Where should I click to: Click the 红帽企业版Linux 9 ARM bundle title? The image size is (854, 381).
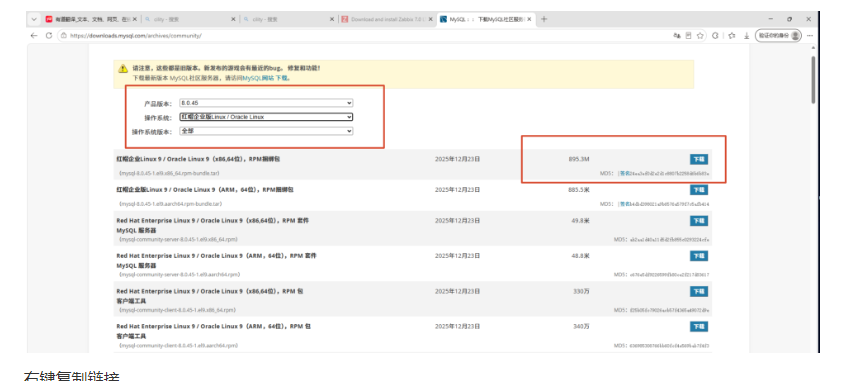[x=205, y=190]
